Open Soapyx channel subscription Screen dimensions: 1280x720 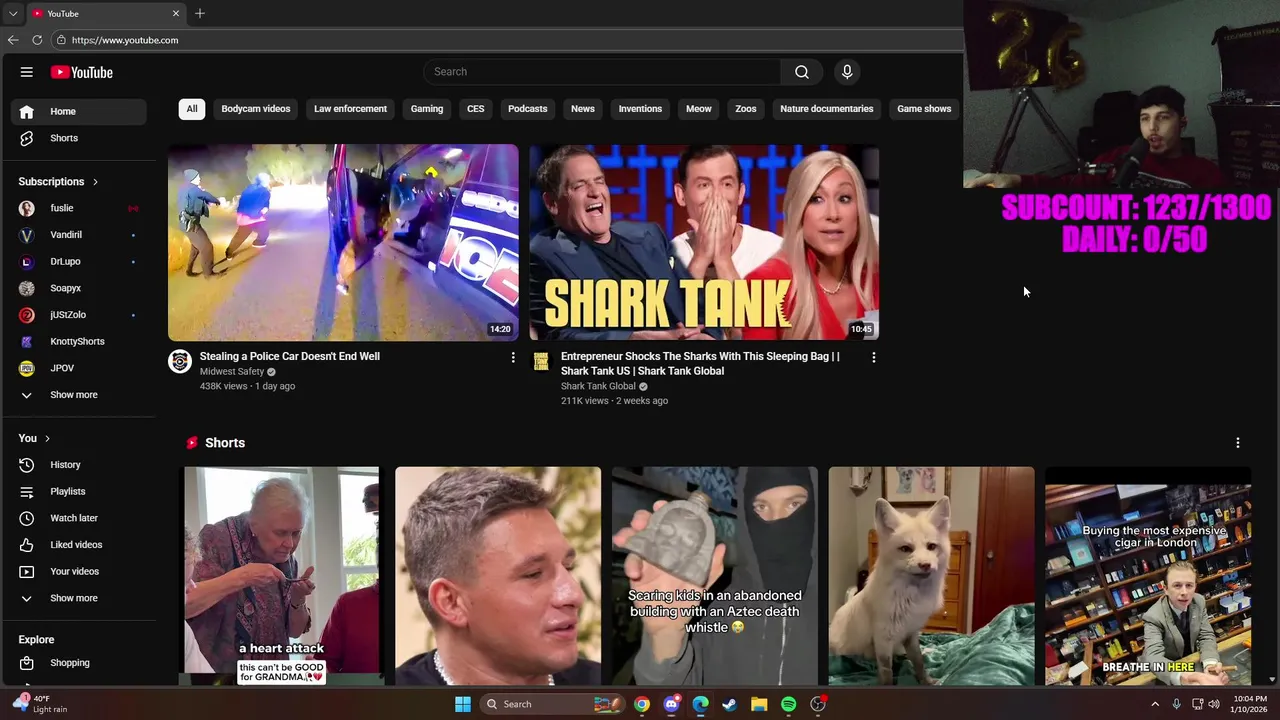tap(79, 288)
